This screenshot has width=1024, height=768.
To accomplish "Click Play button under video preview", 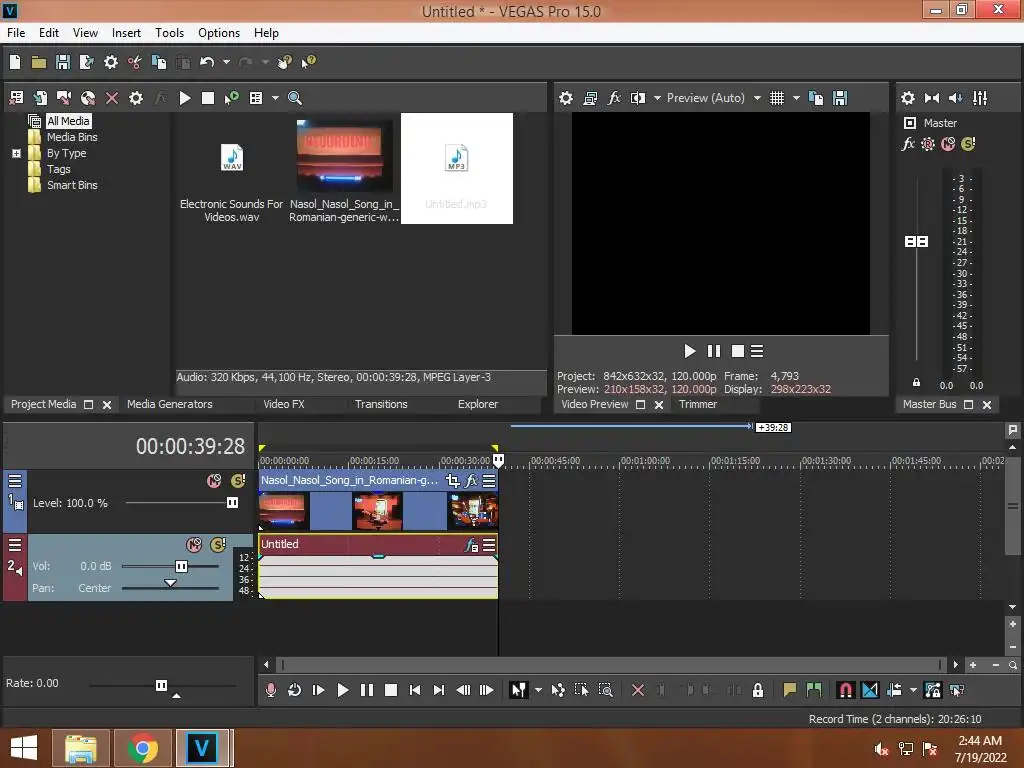I will 689,351.
